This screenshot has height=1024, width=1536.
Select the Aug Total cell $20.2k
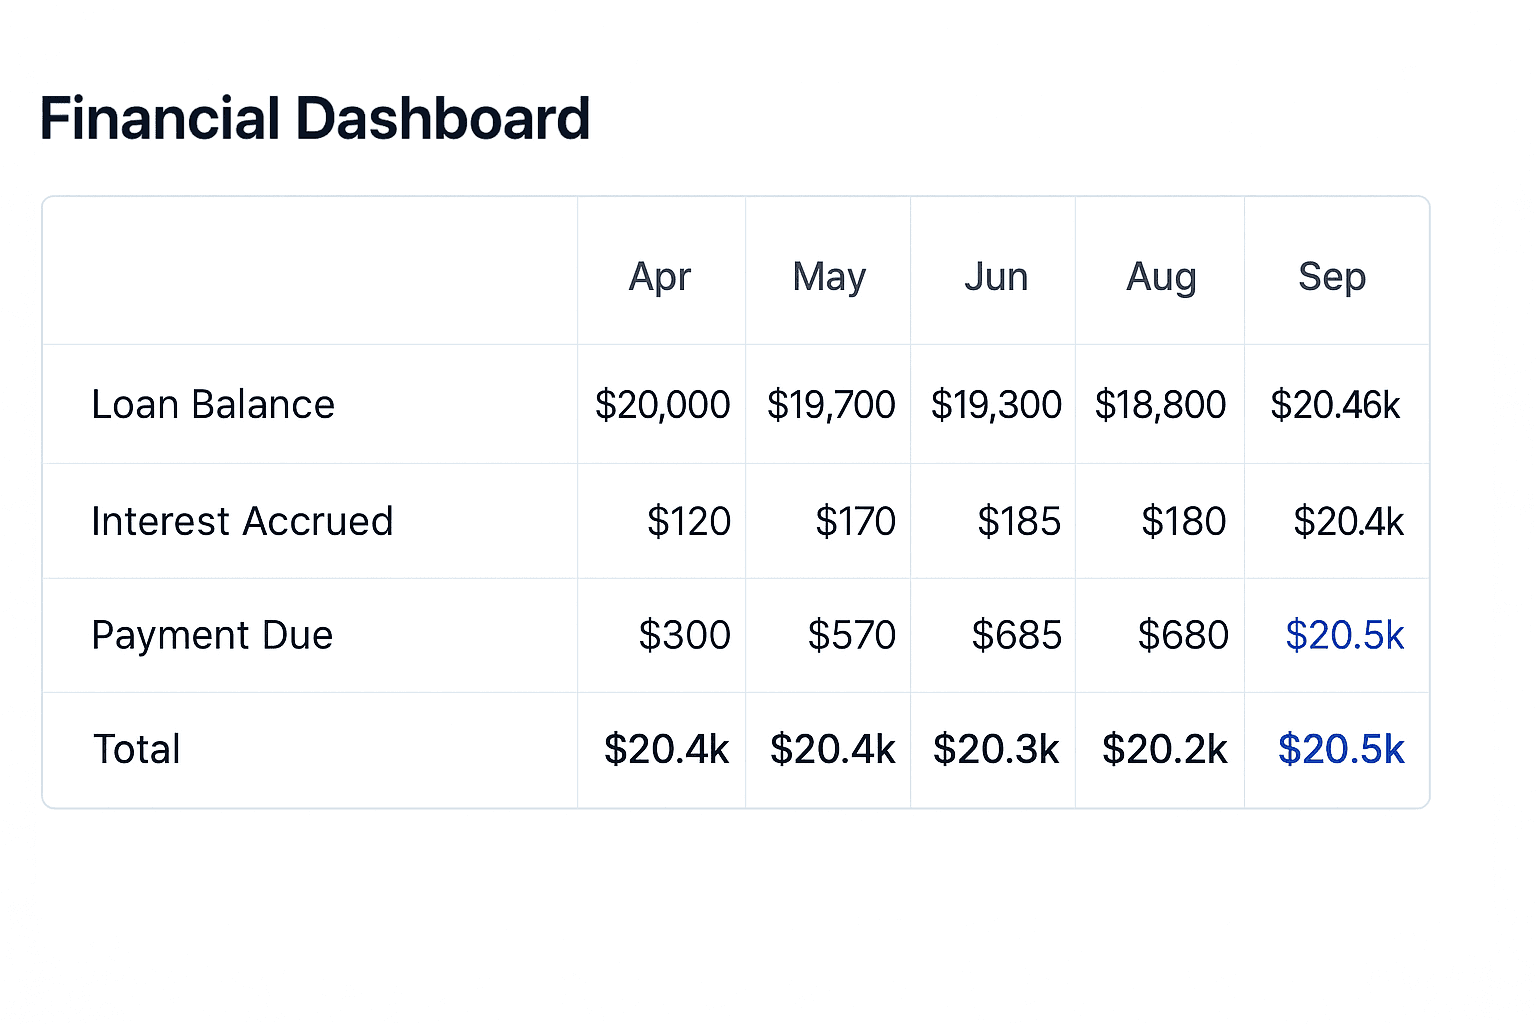pos(1165,750)
